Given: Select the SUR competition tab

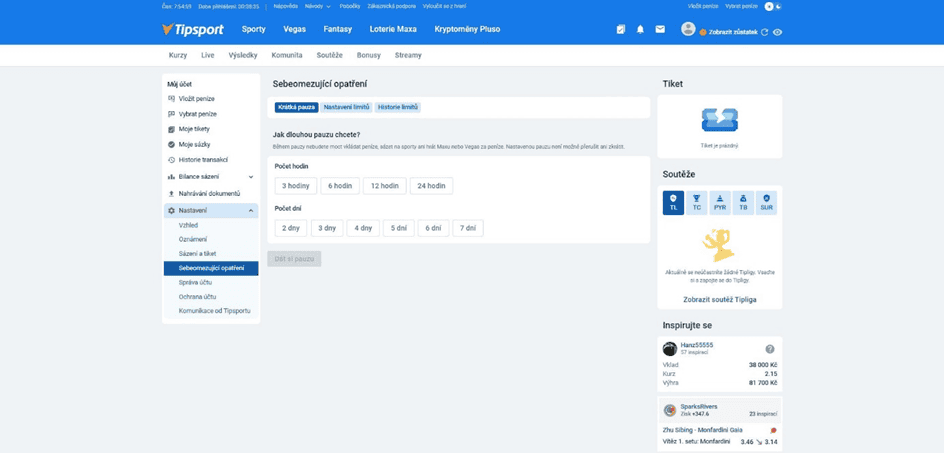Looking at the screenshot, I should coord(766,202).
